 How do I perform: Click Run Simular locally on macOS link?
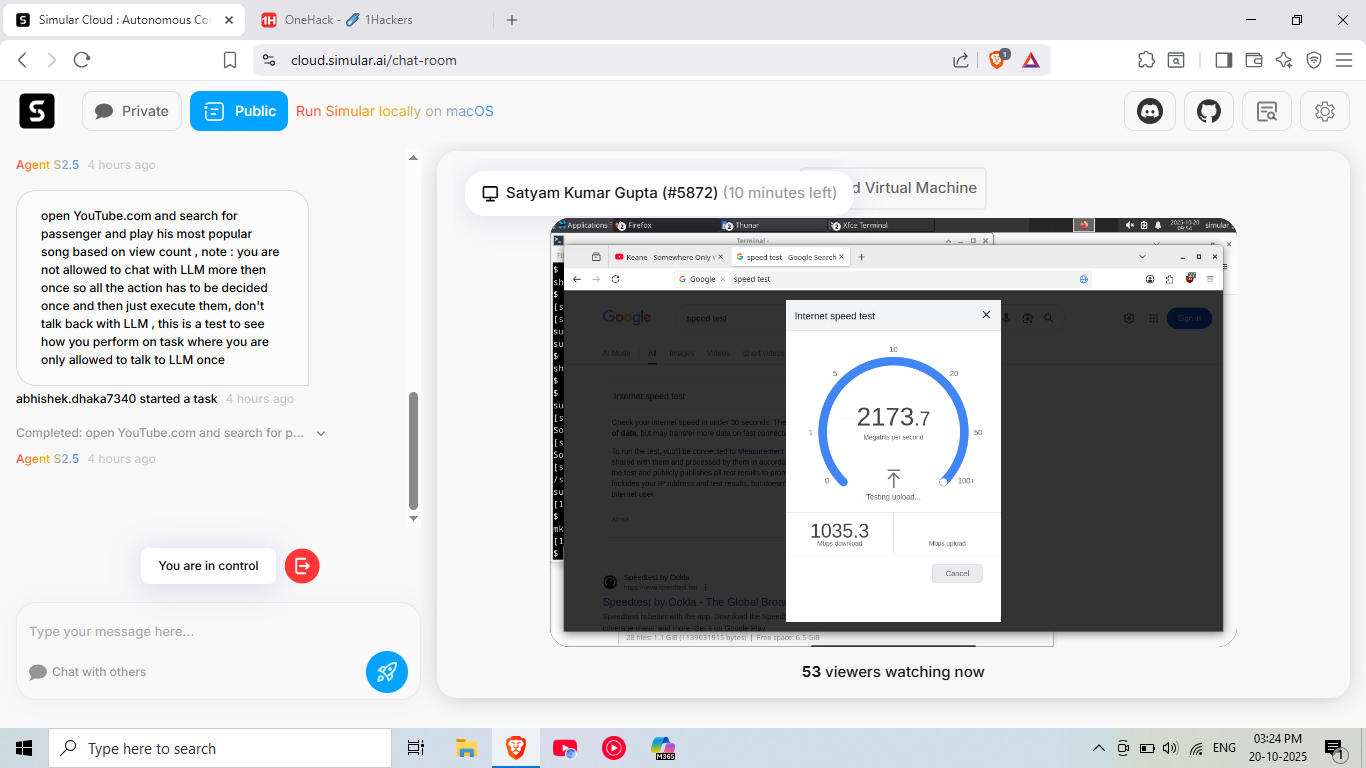[395, 111]
